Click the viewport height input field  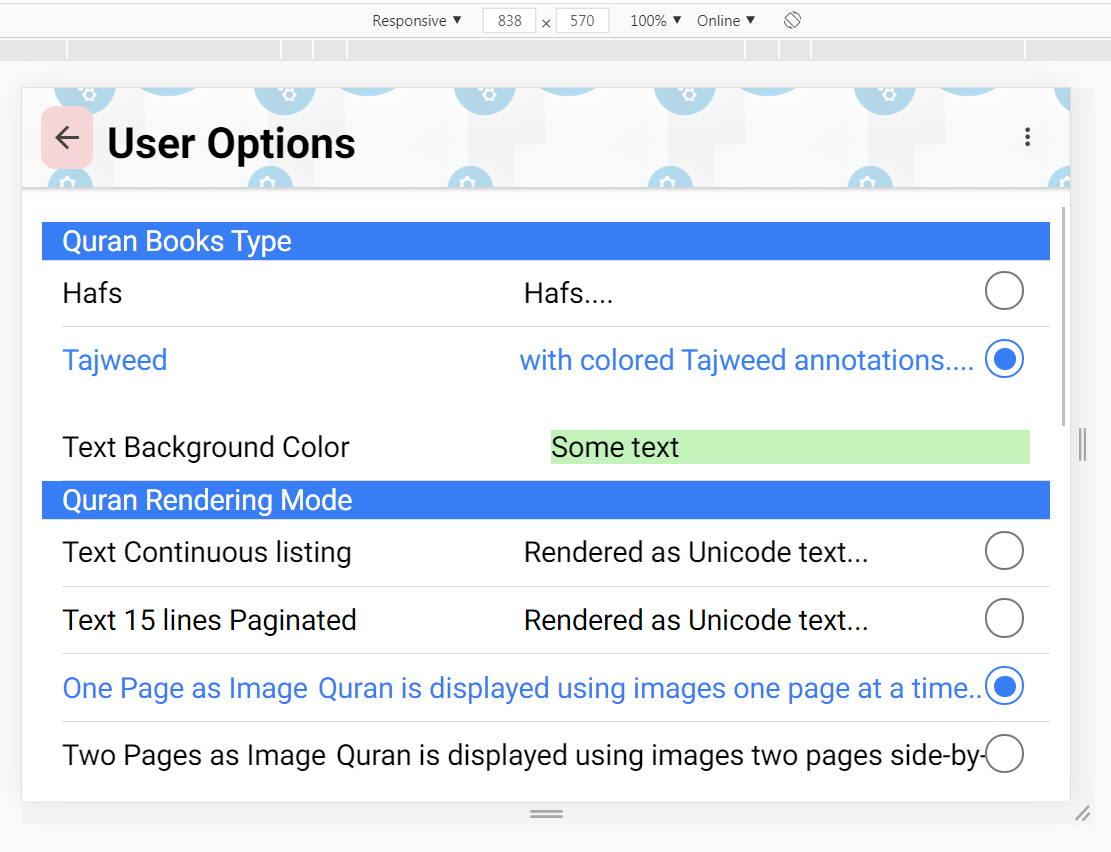(x=582, y=20)
